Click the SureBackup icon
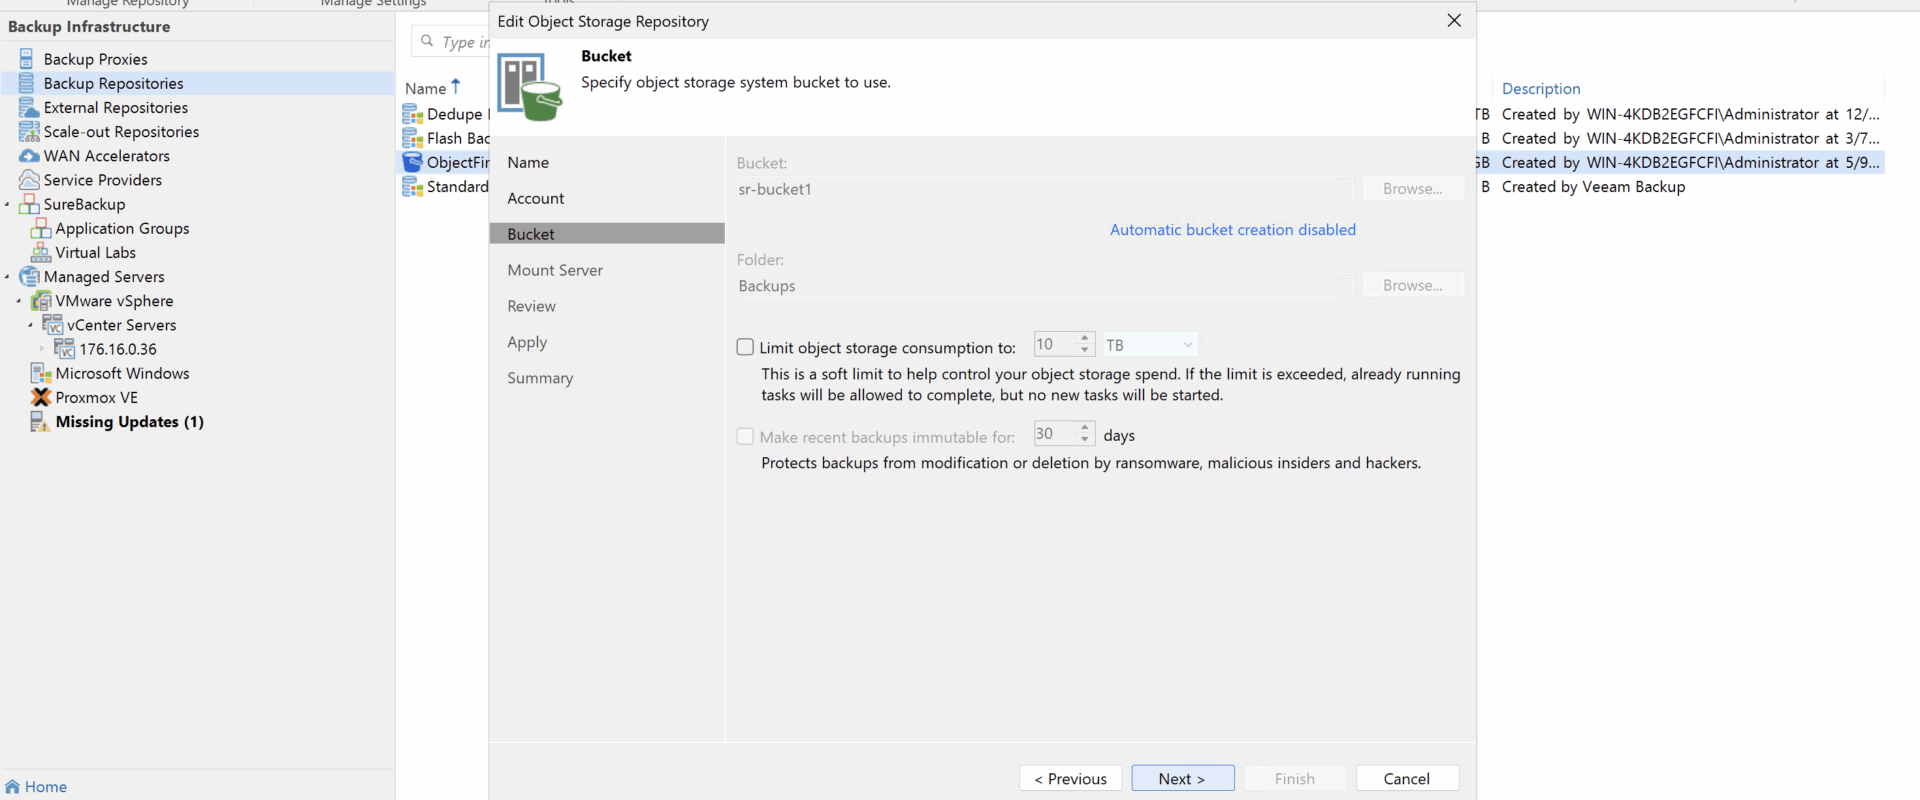Image resolution: width=1920 pixels, height=800 pixels. tap(29, 204)
